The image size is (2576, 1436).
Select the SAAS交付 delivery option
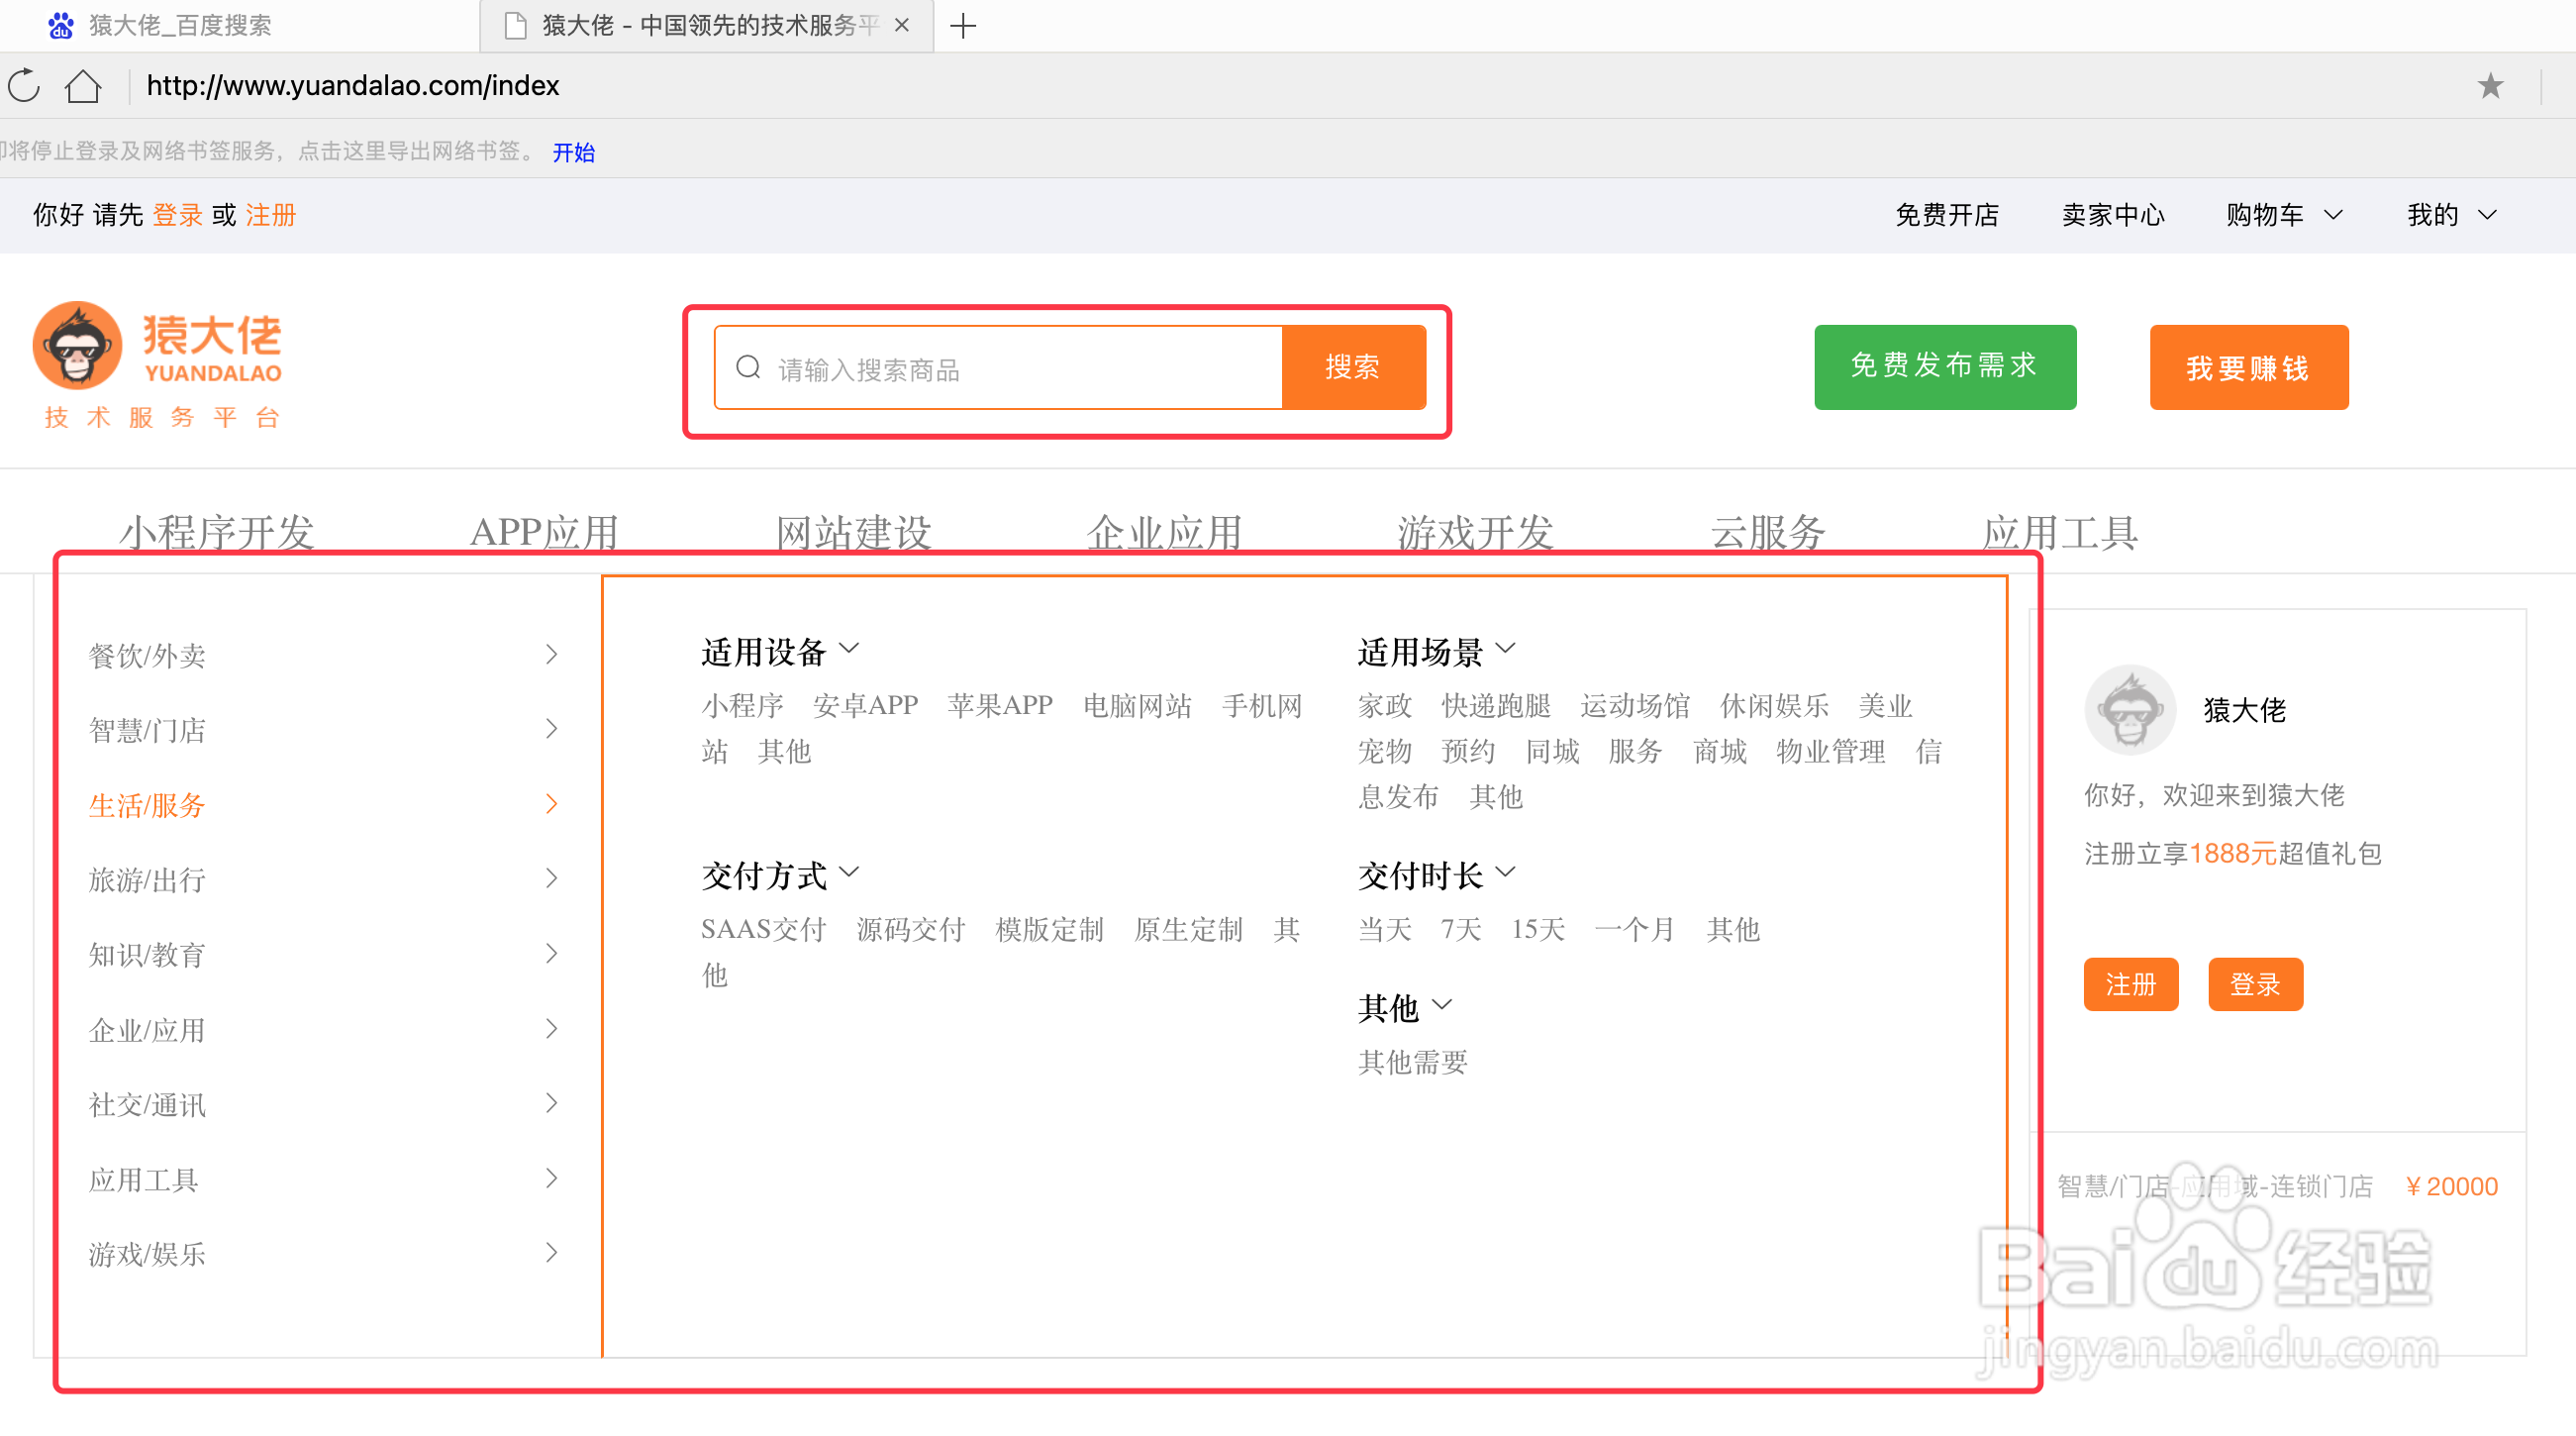(x=763, y=929)
